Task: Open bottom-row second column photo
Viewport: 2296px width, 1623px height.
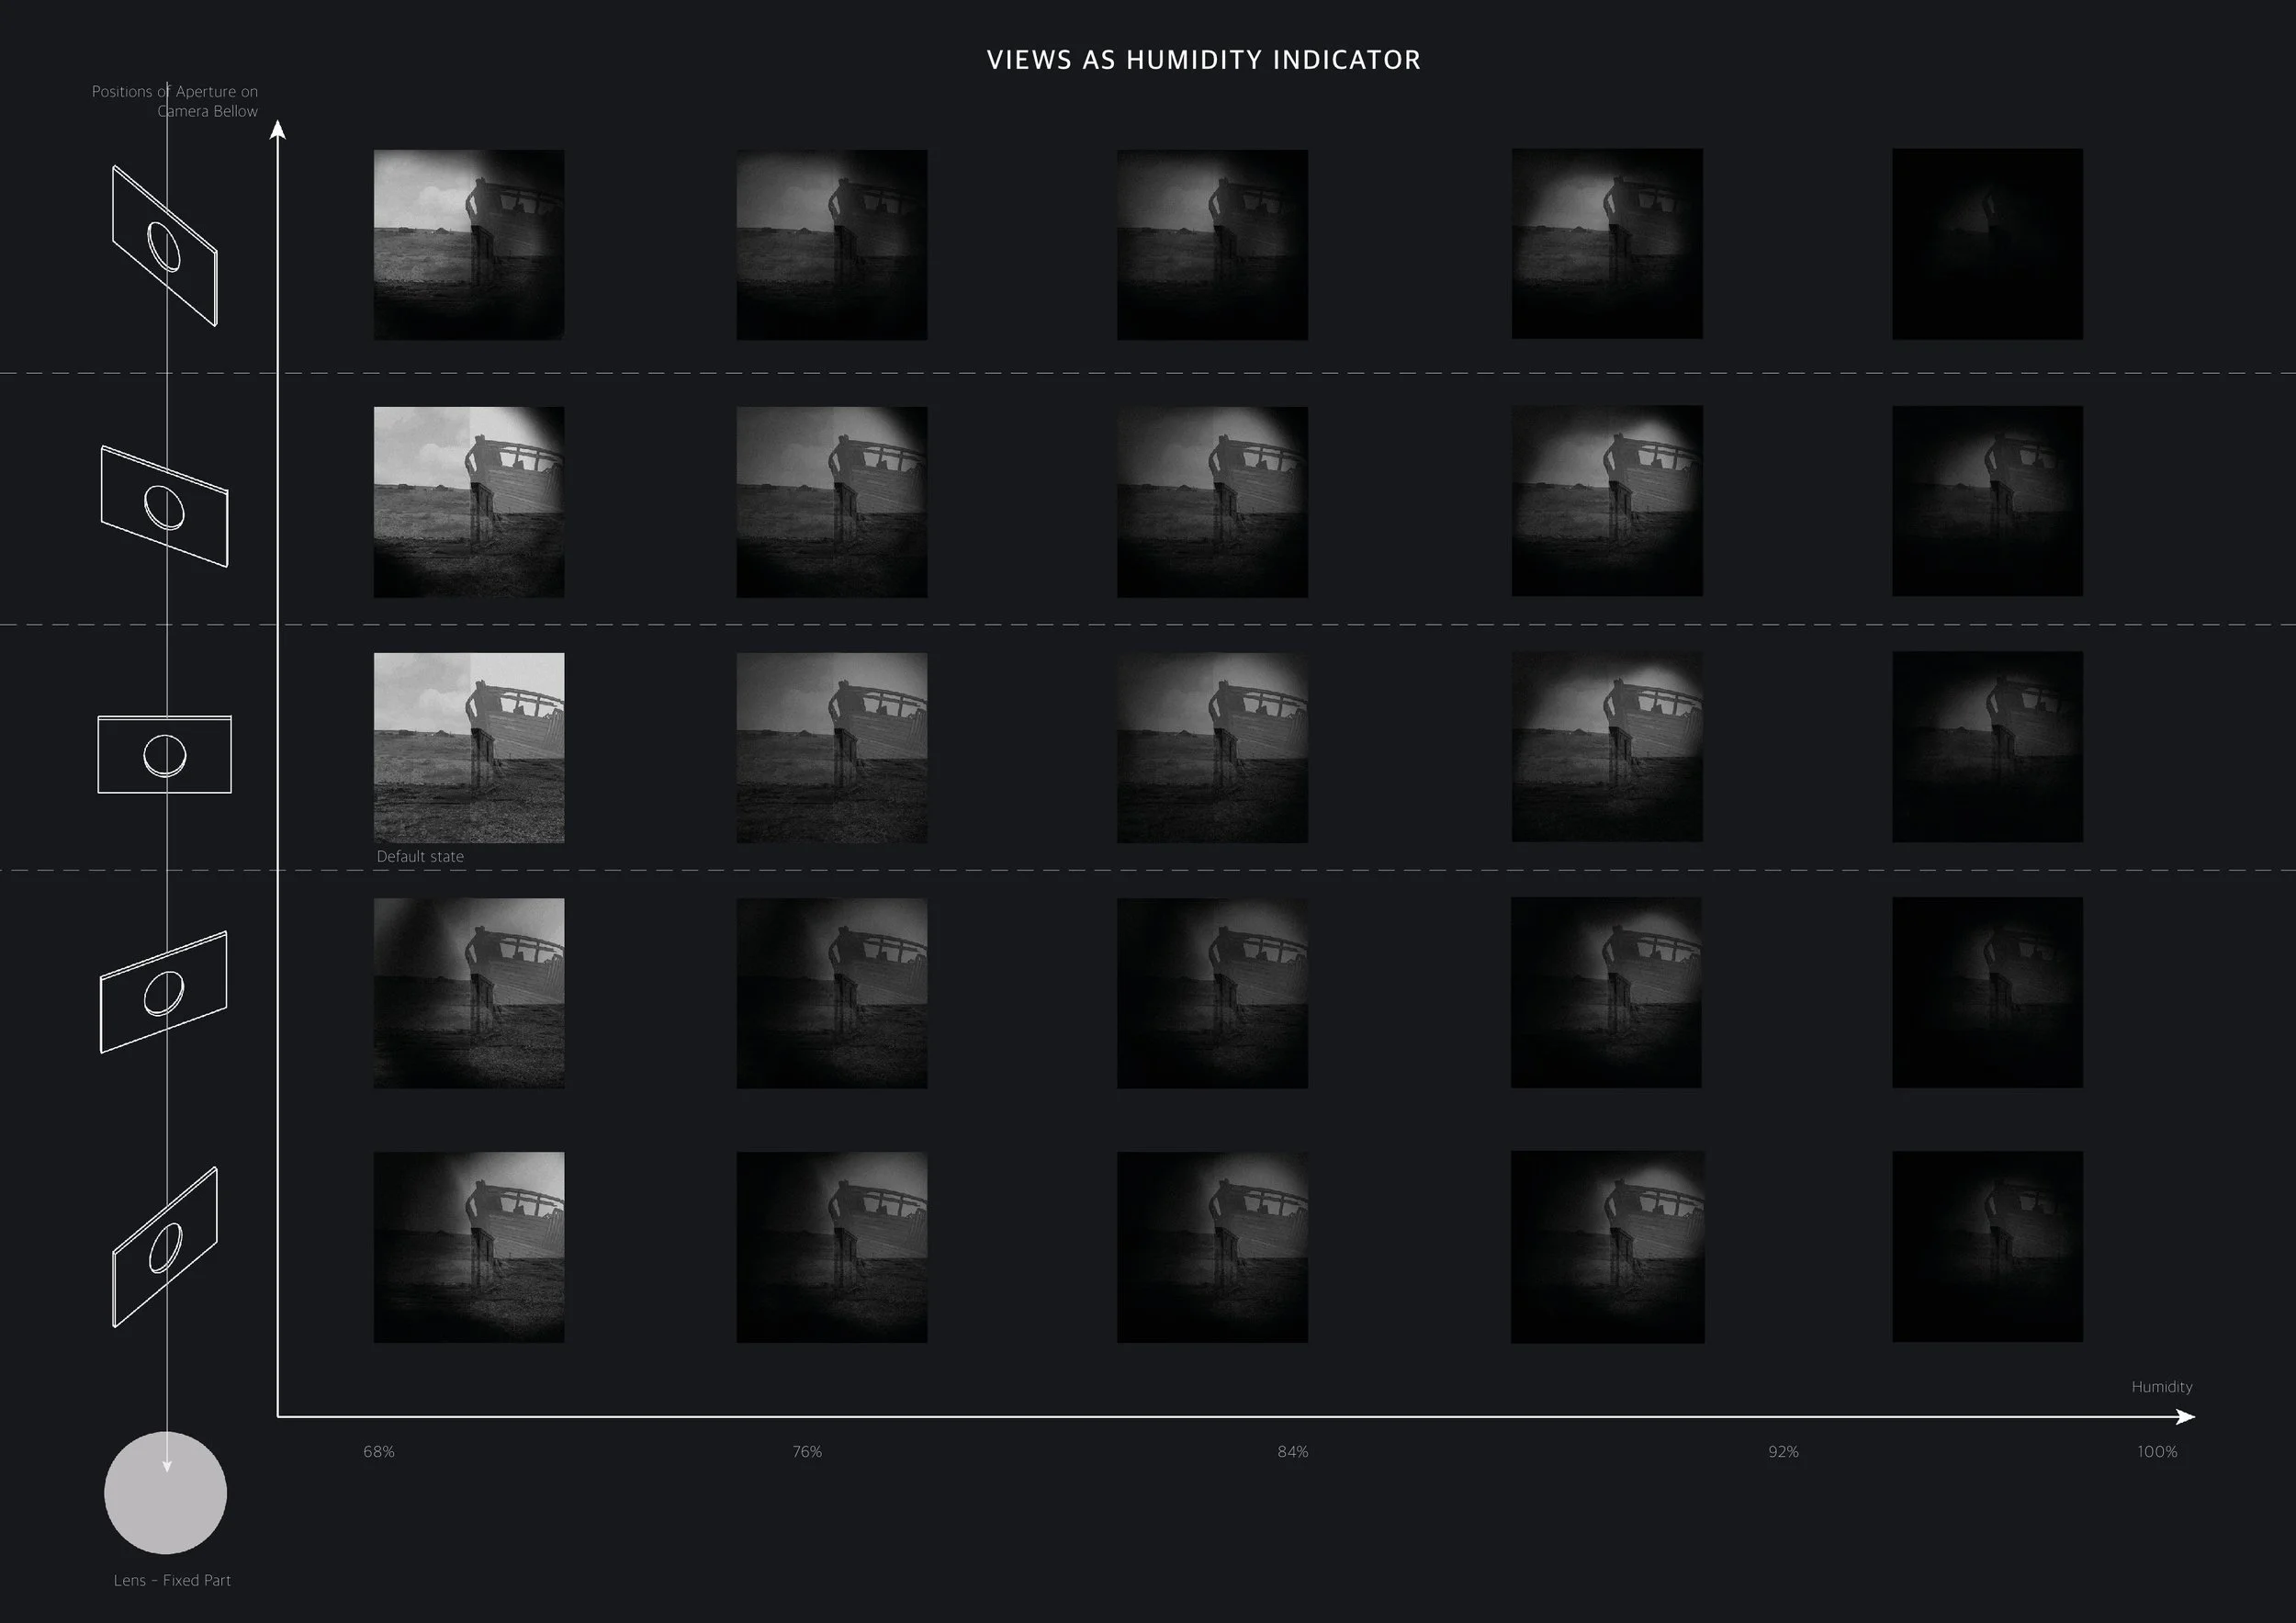Action: (x=832, y=1247)
